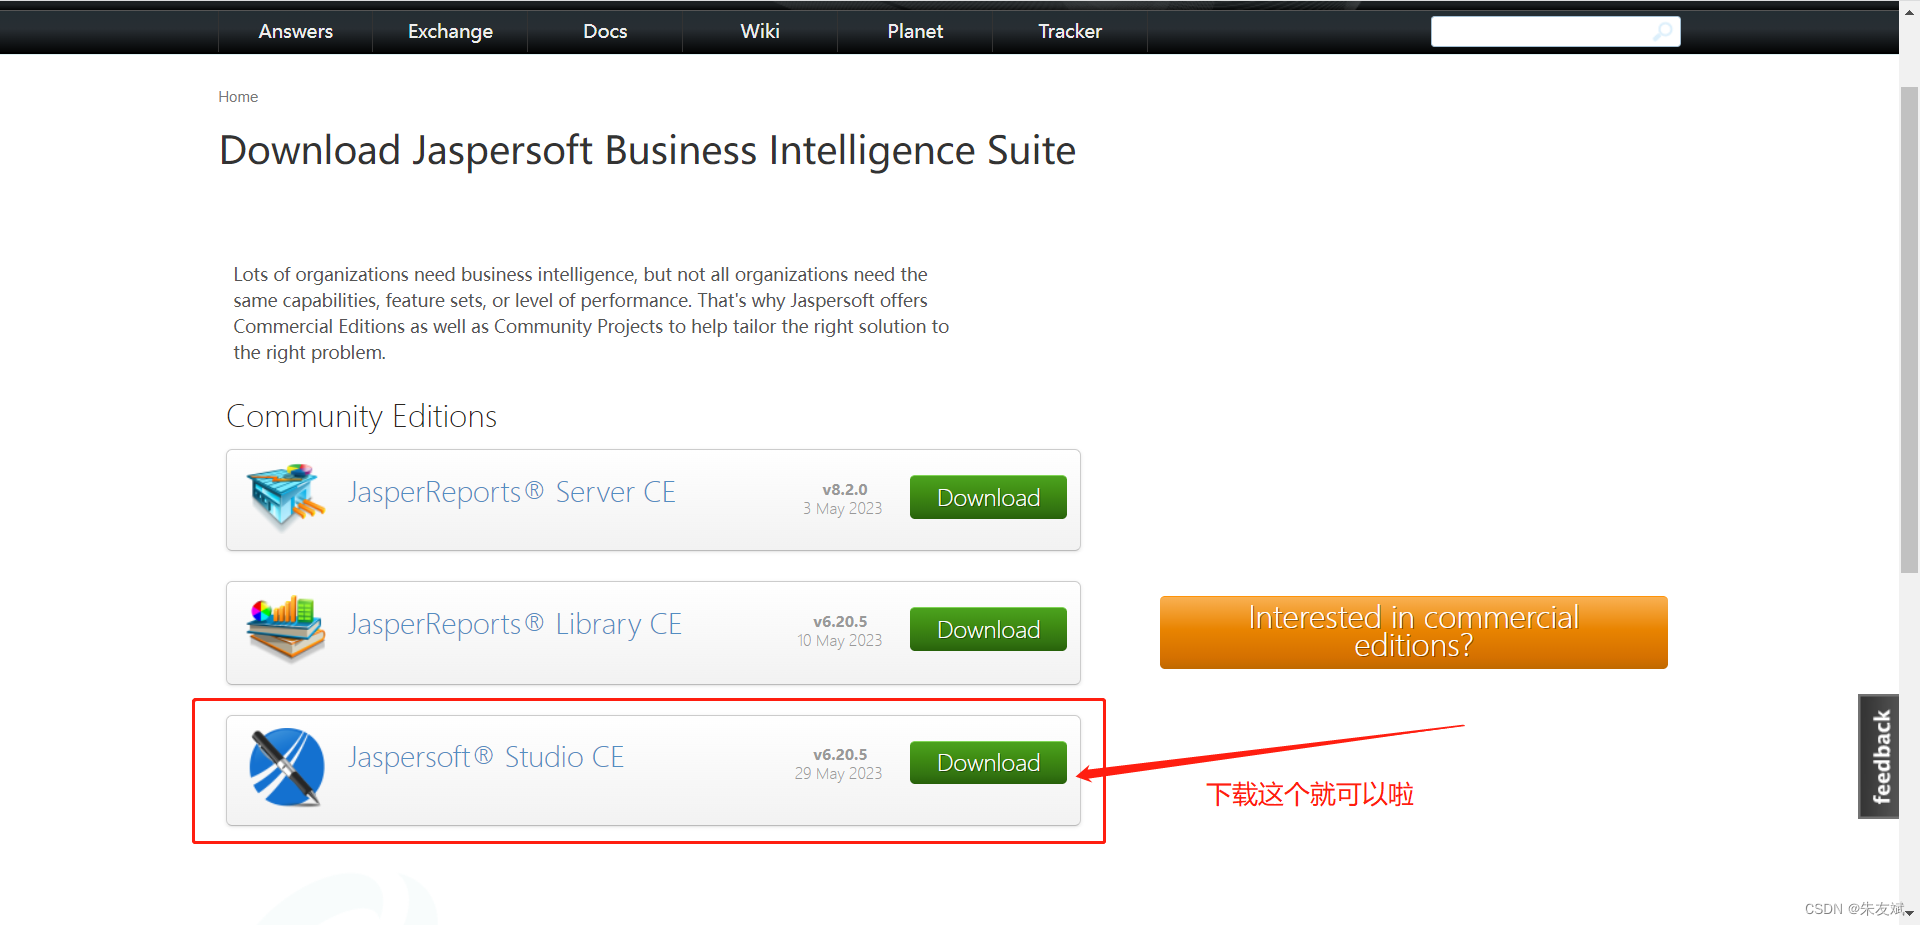Click the Jaspersoft Studio CE pen icon

point(286,767)
